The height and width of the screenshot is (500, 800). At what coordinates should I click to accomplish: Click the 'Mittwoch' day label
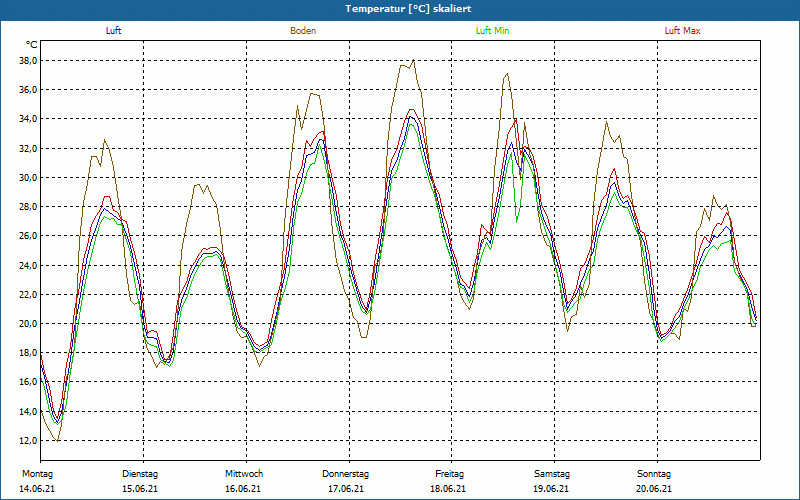tap(244, 474)
